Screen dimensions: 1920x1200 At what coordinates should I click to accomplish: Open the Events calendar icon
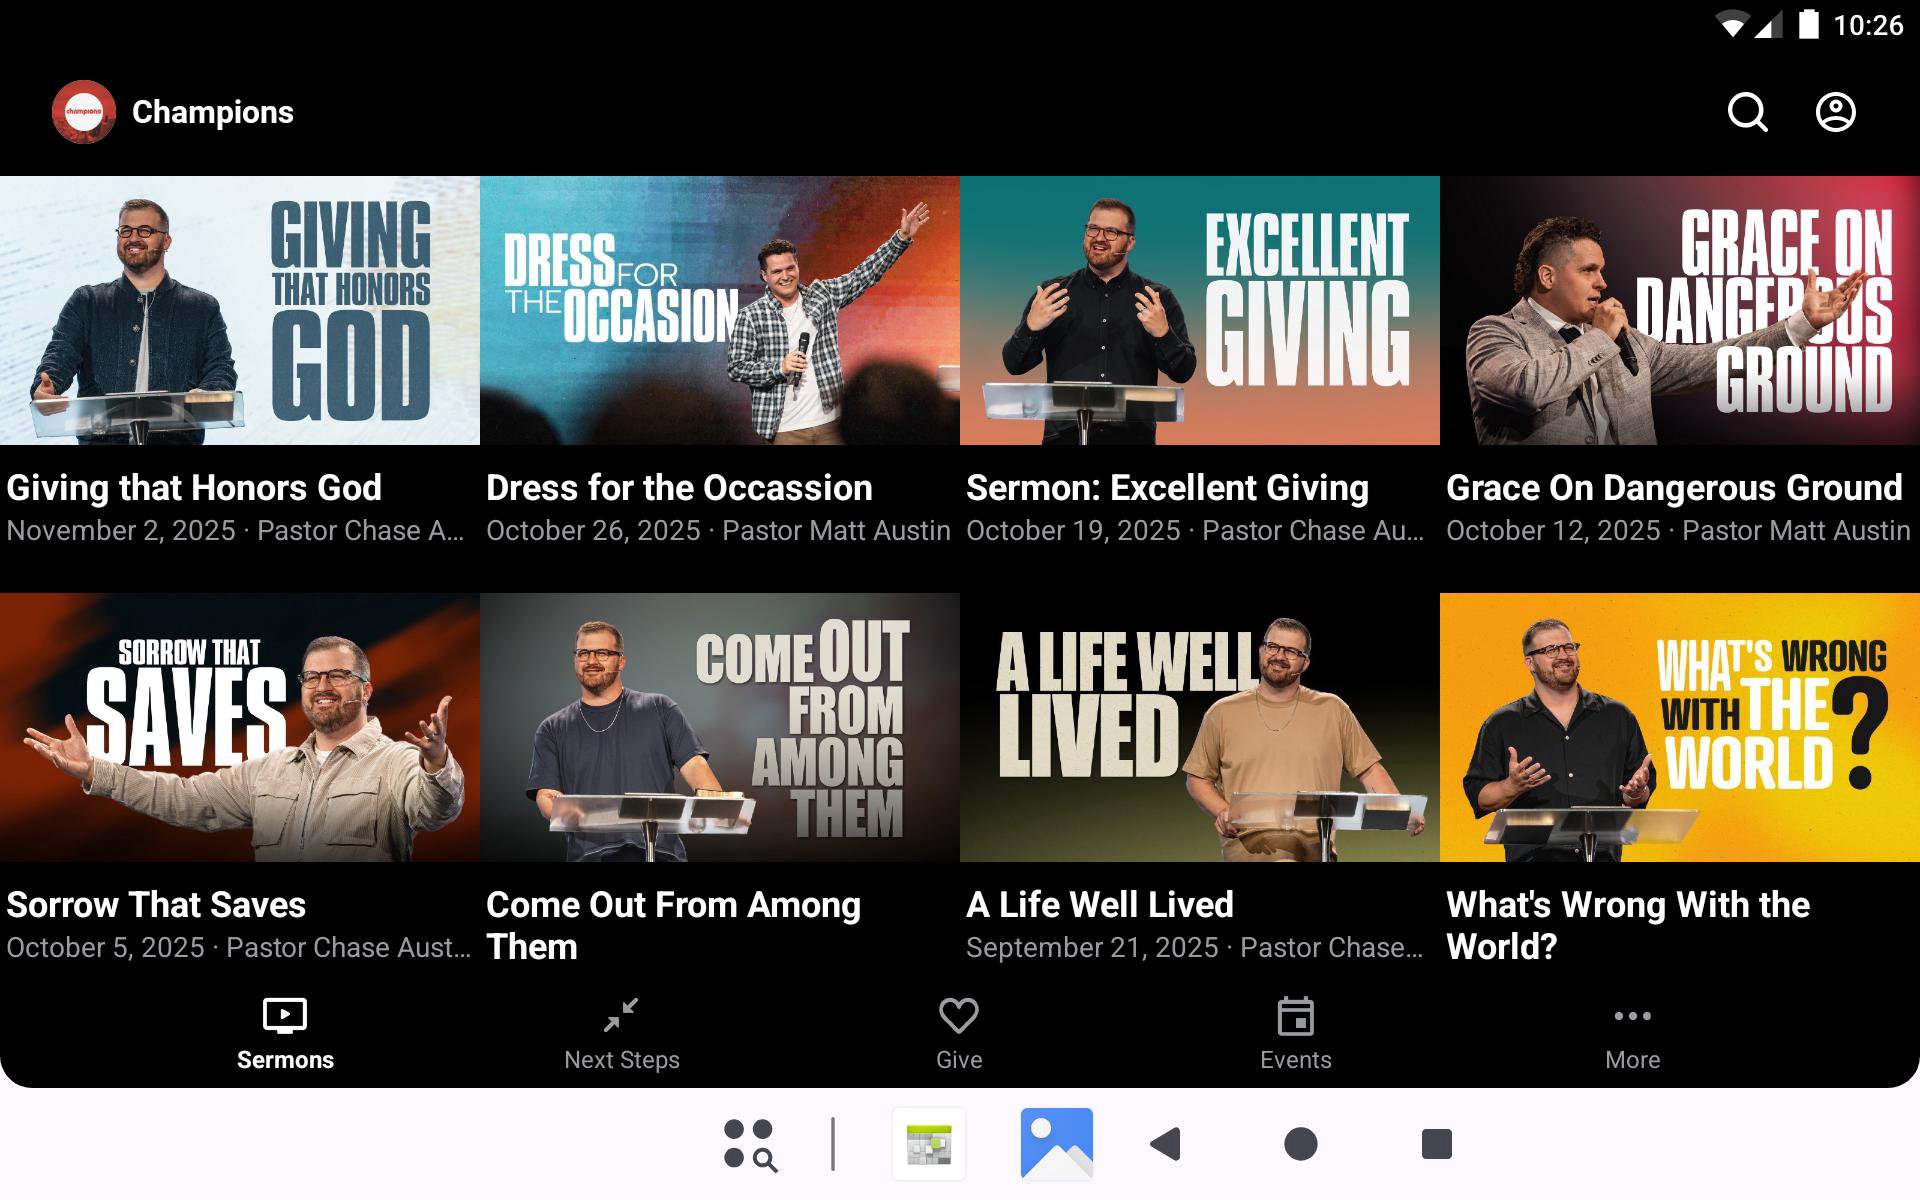pyautogui.click(x=1295, y=1017)
